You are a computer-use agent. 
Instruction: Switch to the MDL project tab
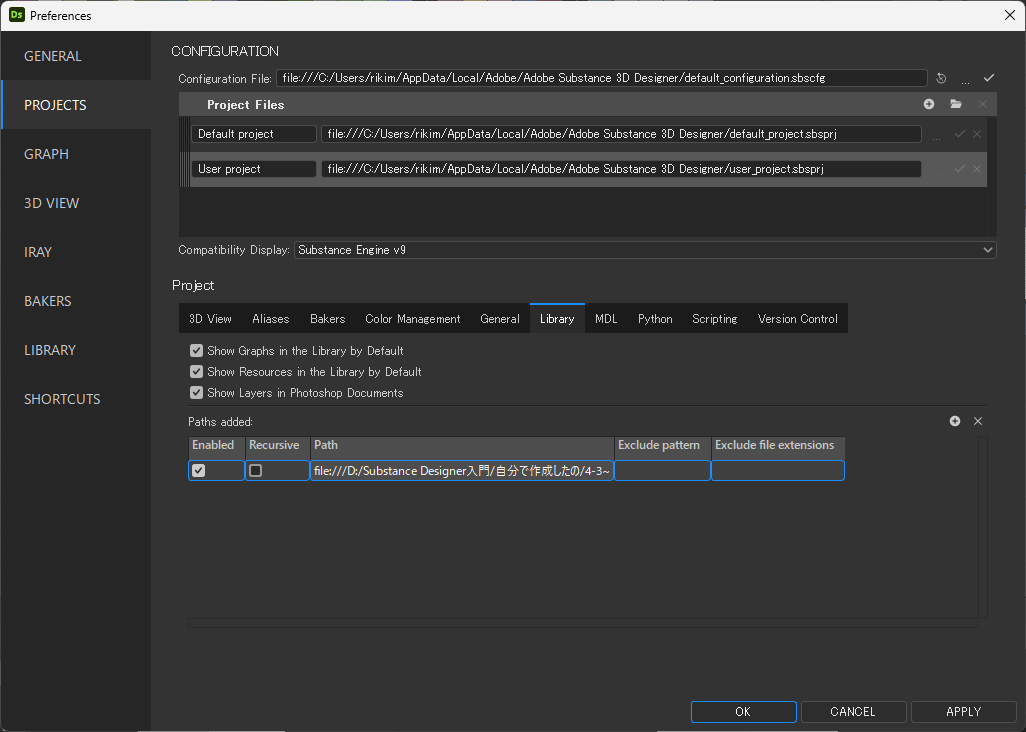pos(606,319)
